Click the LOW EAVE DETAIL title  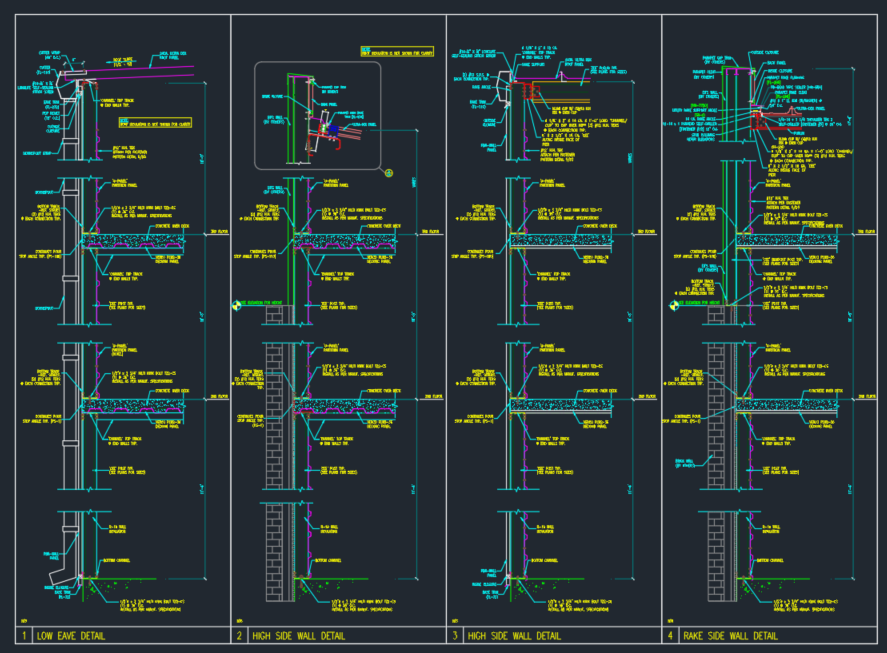[x=70, y=636]
